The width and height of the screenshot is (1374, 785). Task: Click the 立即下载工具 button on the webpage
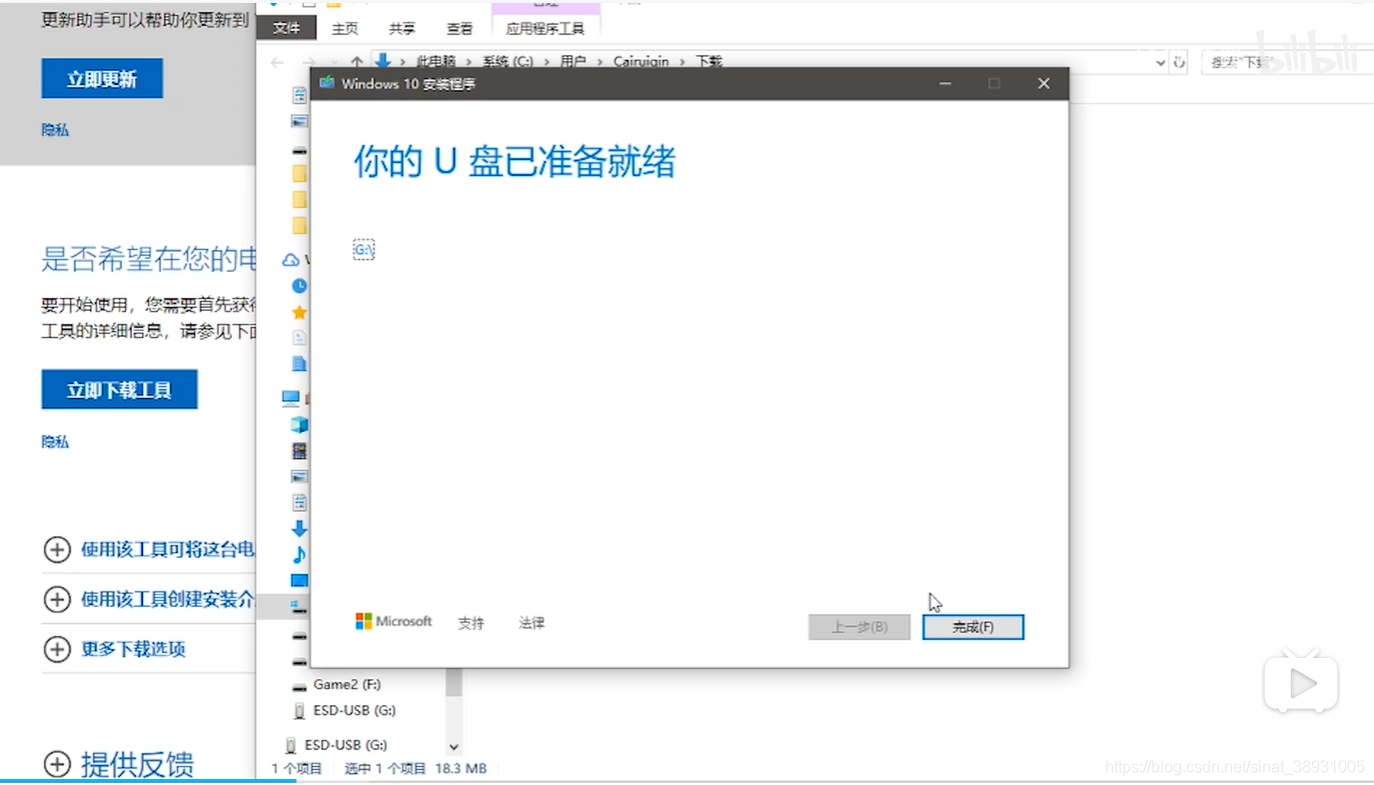coord(119,389)
